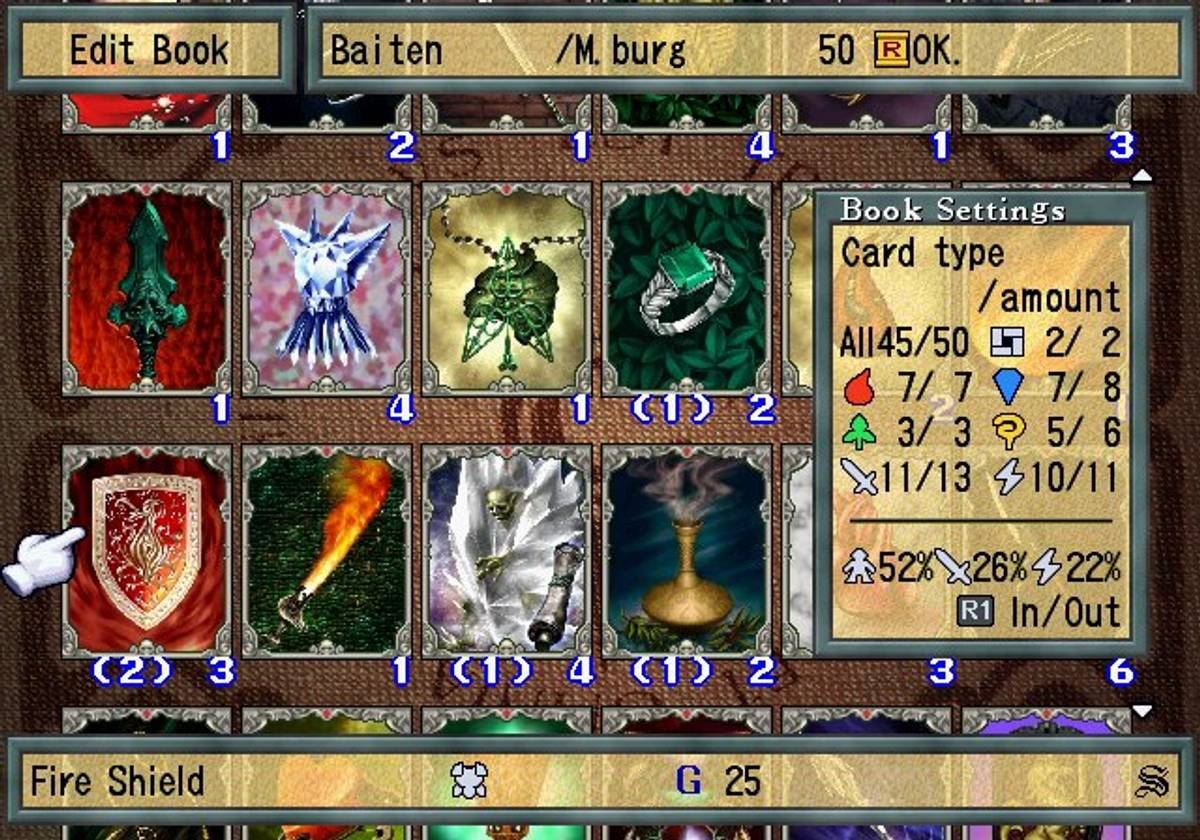This screenshot has width=1200, height=840.
Task: Click the green tree earth element icon
Action: 859,434
